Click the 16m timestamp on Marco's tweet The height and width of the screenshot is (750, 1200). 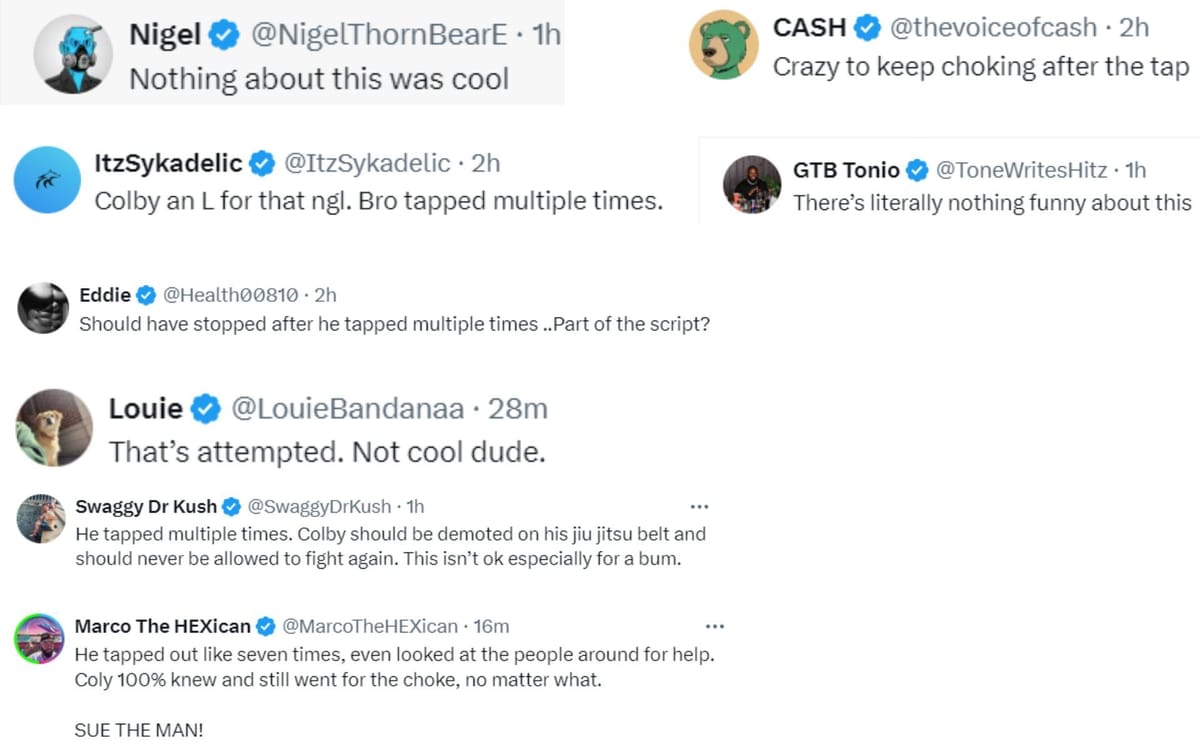[490, 625]
